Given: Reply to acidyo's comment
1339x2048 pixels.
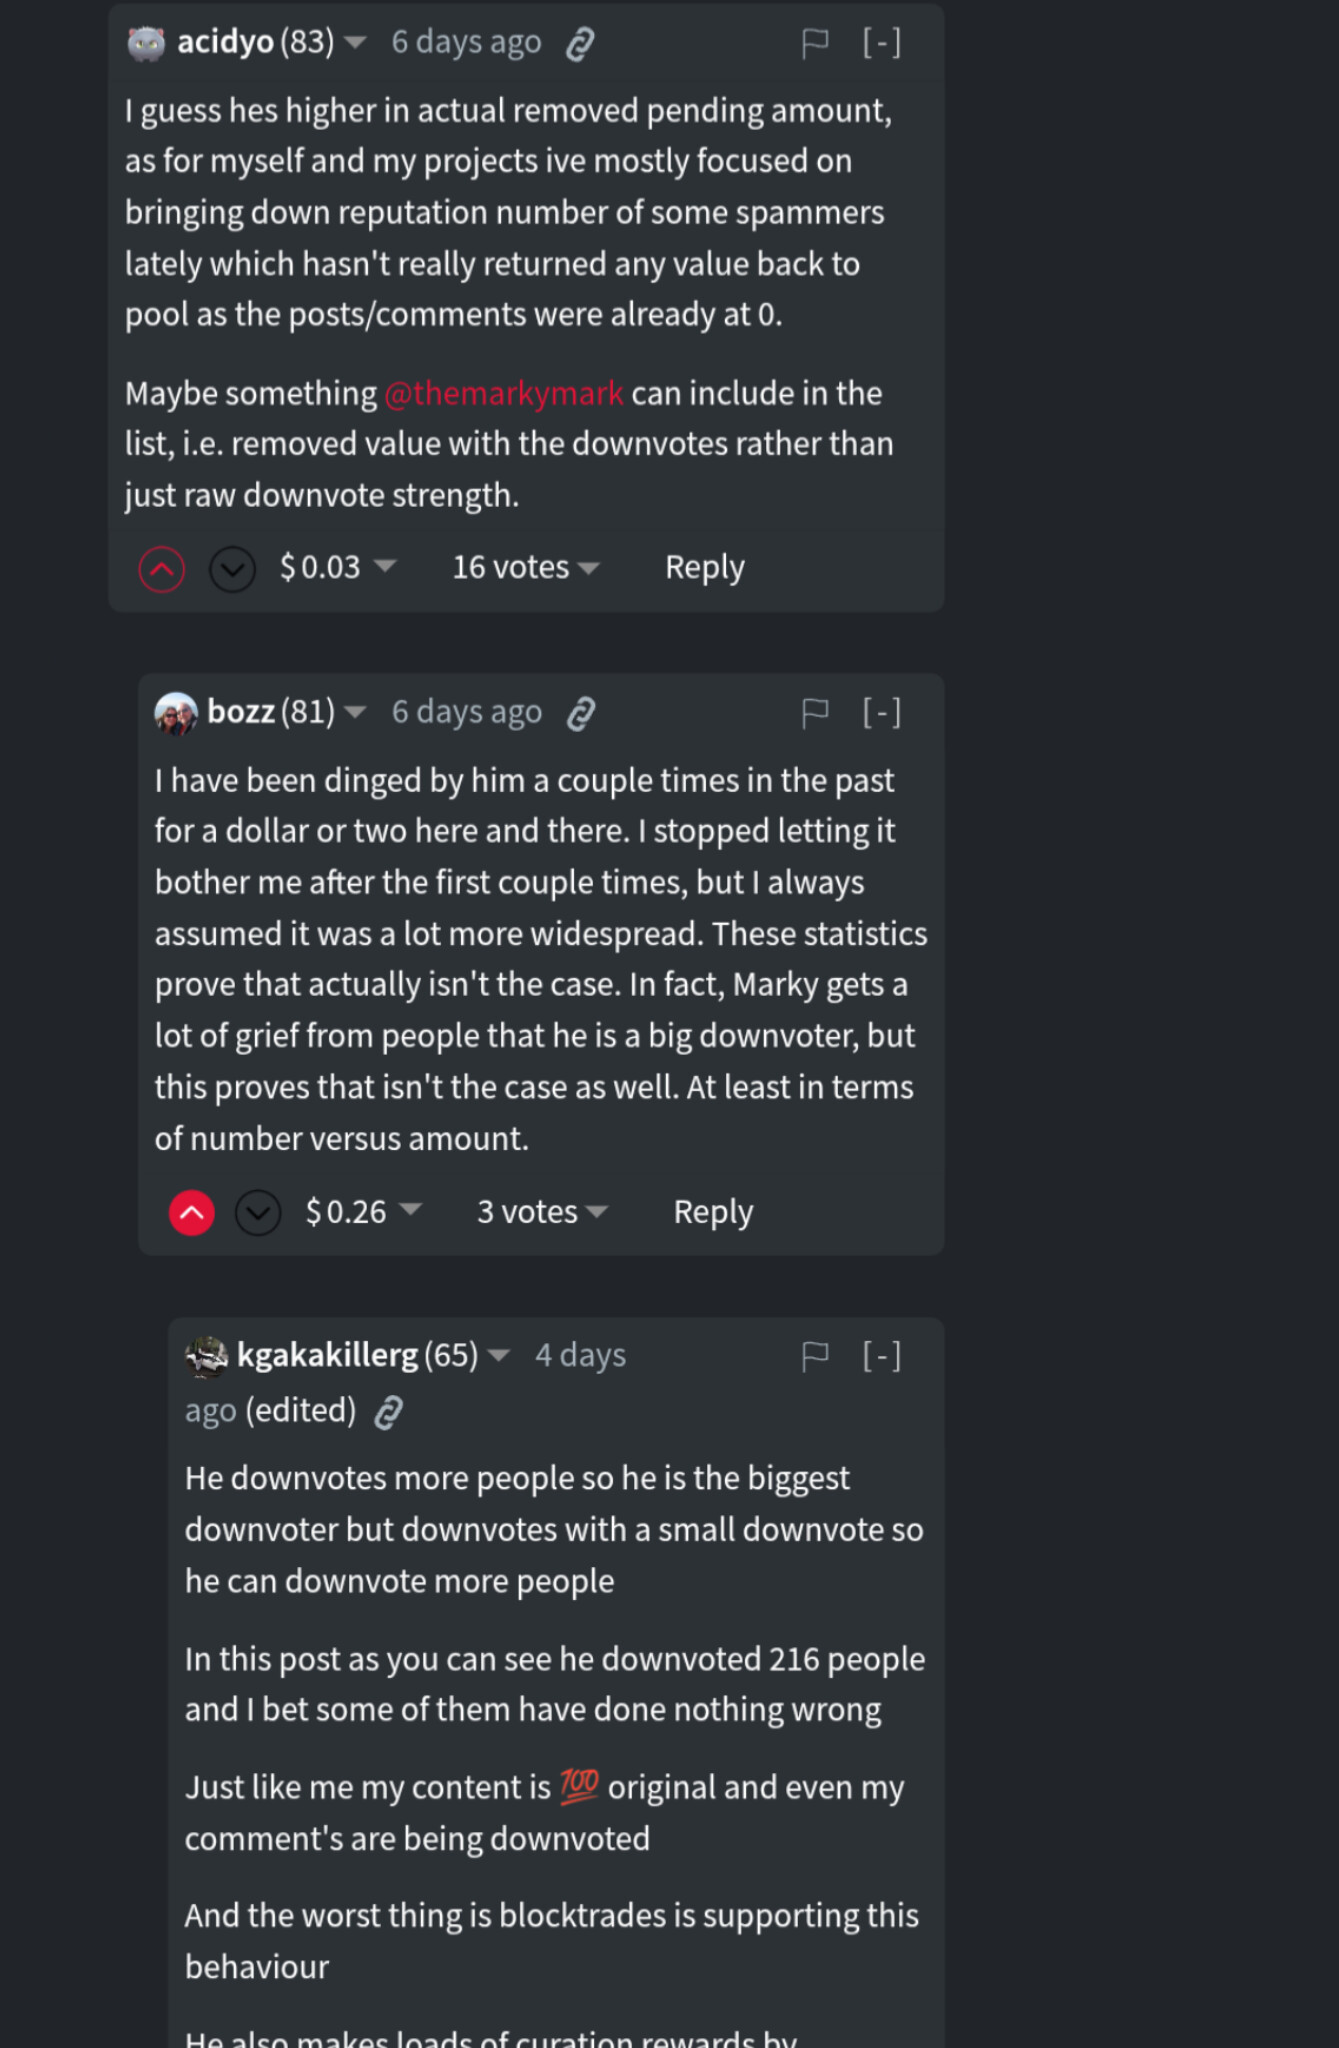Looking at the screenshot, I should (705, 567).
